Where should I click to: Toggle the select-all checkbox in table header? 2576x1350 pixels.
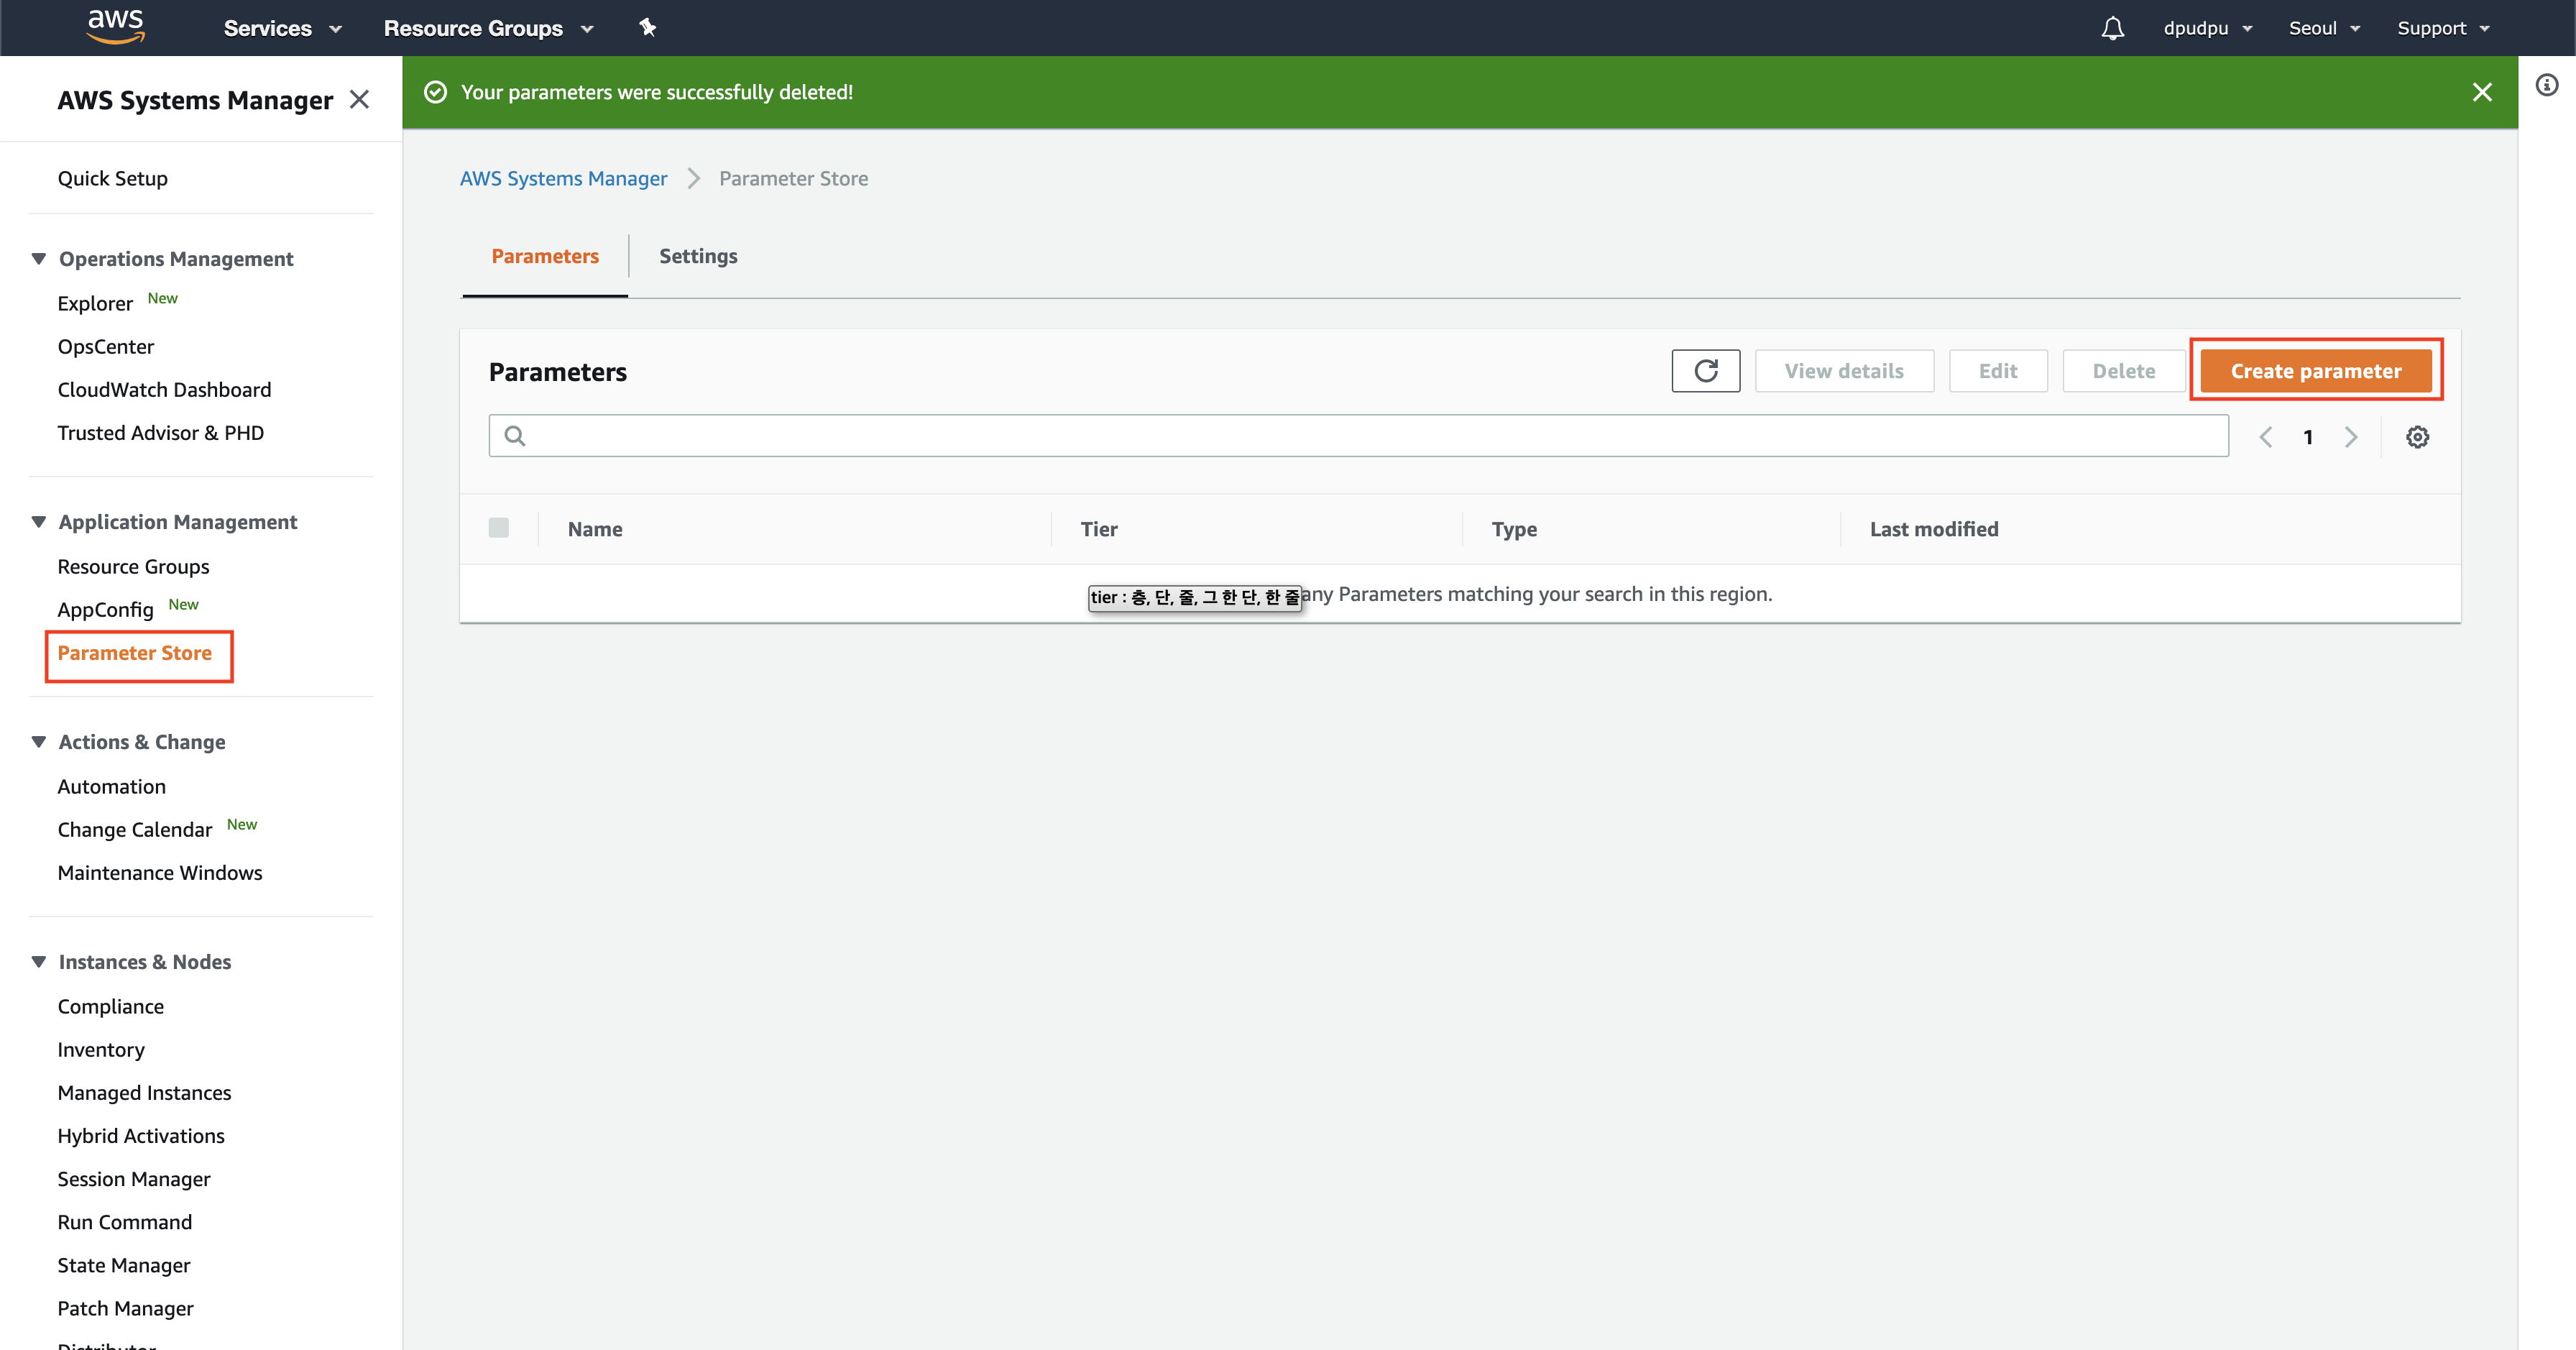coord(499,528)
